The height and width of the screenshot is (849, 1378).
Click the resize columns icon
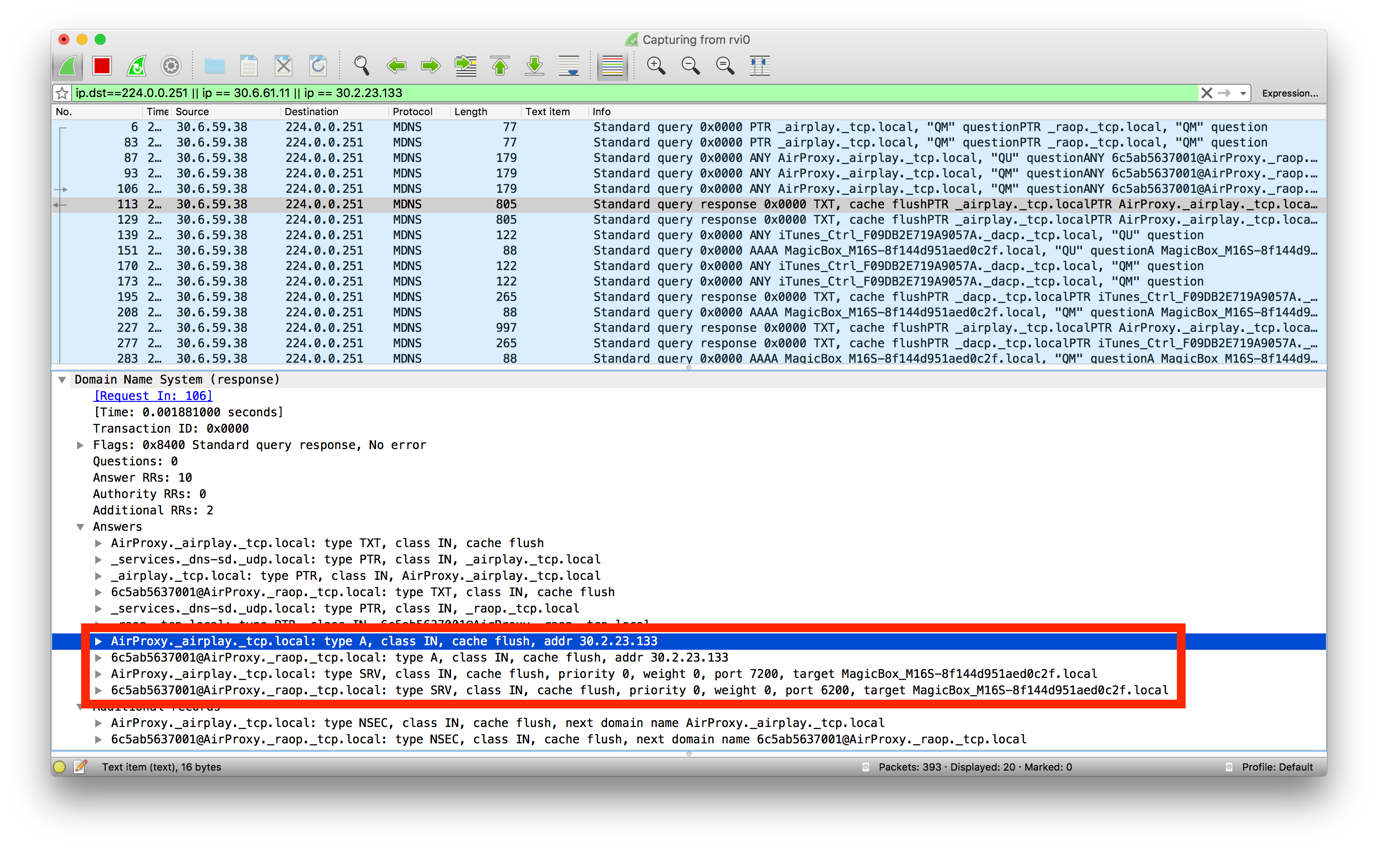pos(760,66)
